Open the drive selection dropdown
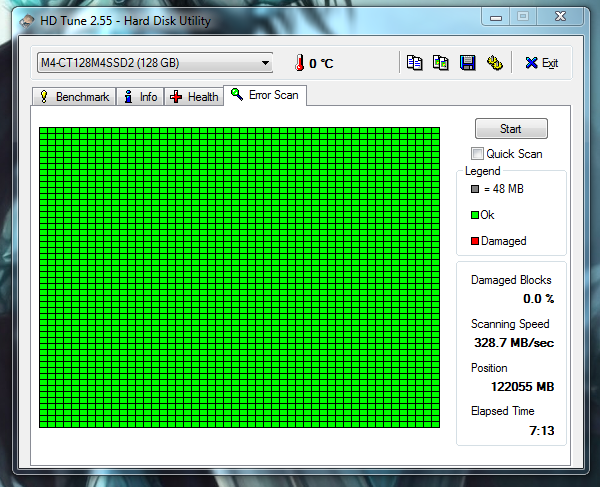600x487 pixels. 155,63
